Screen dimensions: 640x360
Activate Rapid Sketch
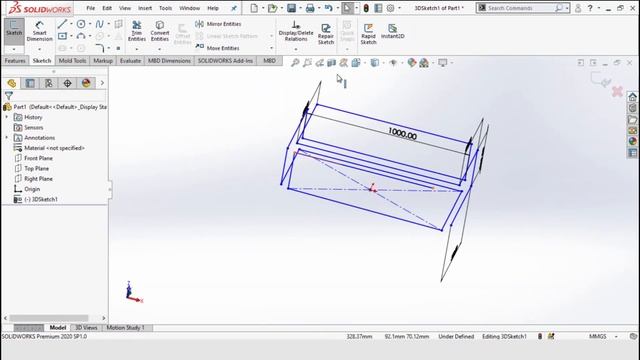368,33
